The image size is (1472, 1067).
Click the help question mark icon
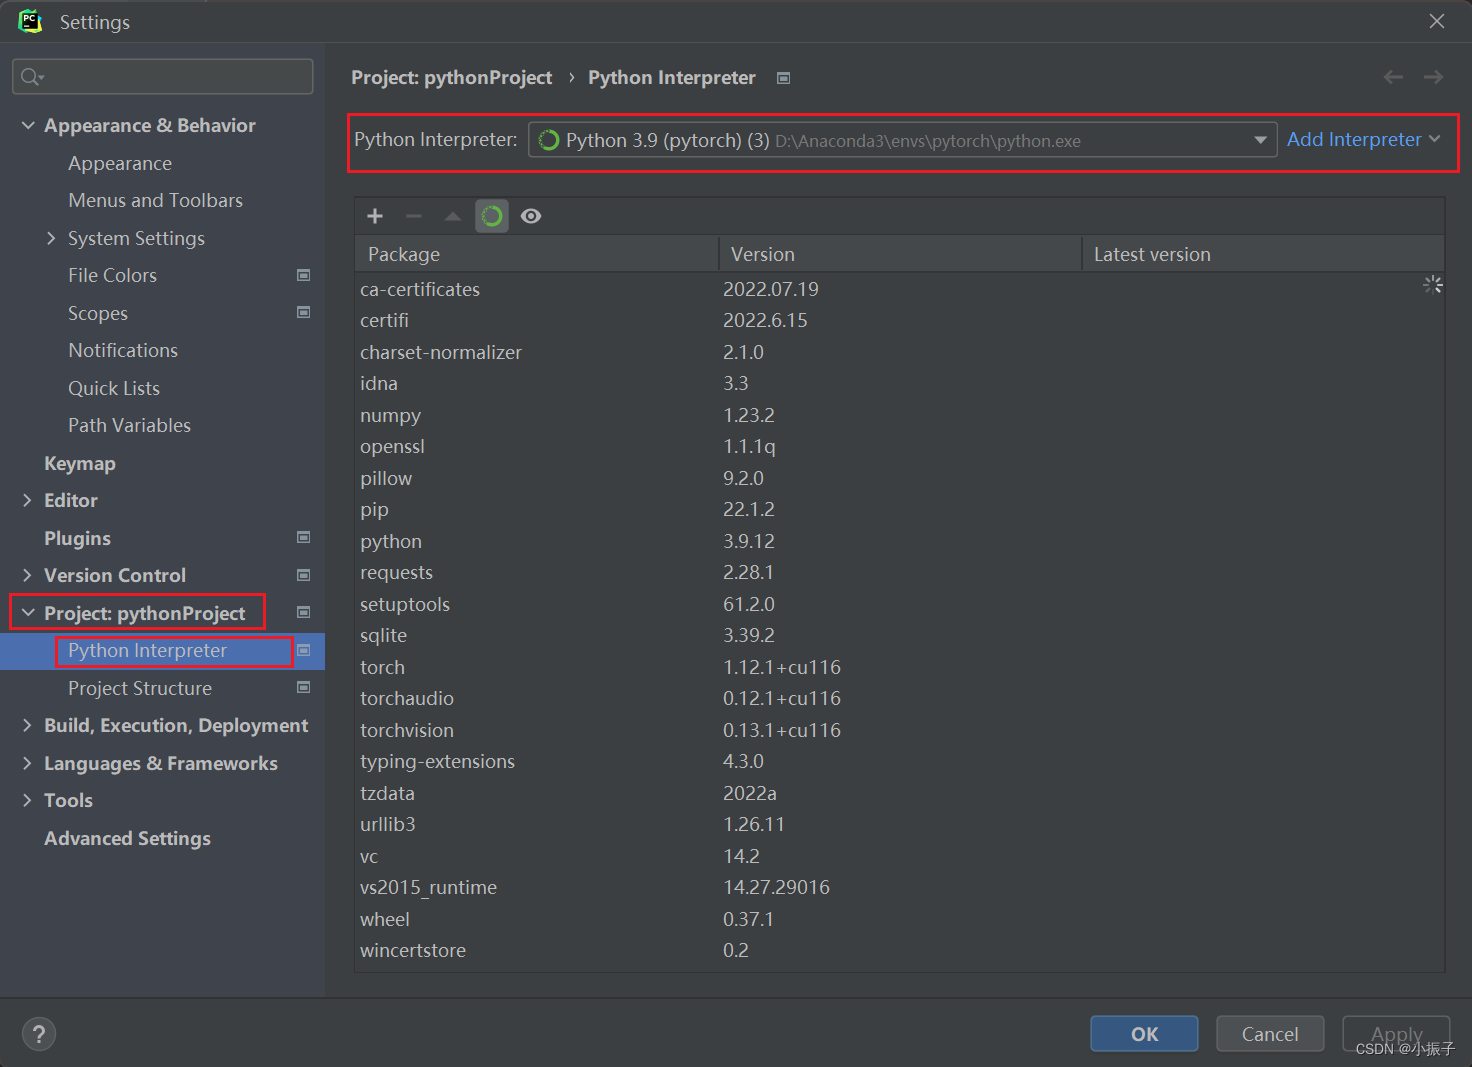point(38,1033)
